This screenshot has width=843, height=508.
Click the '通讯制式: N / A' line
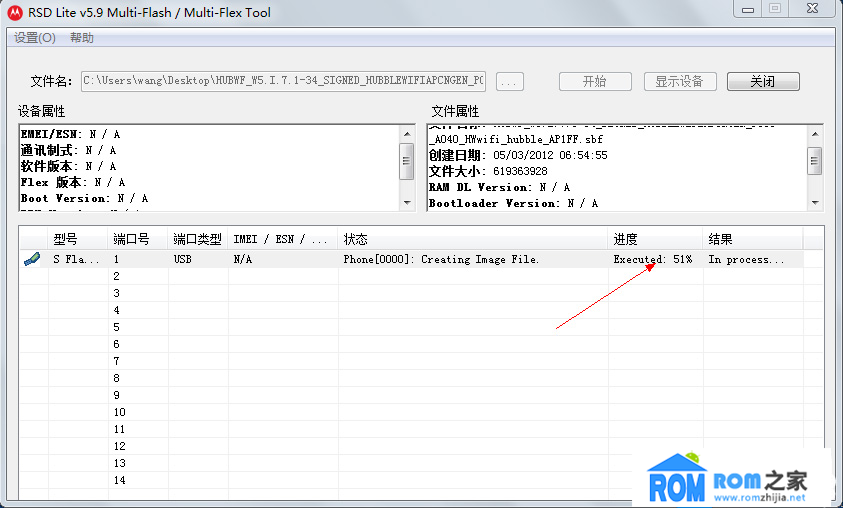[68, 150]
